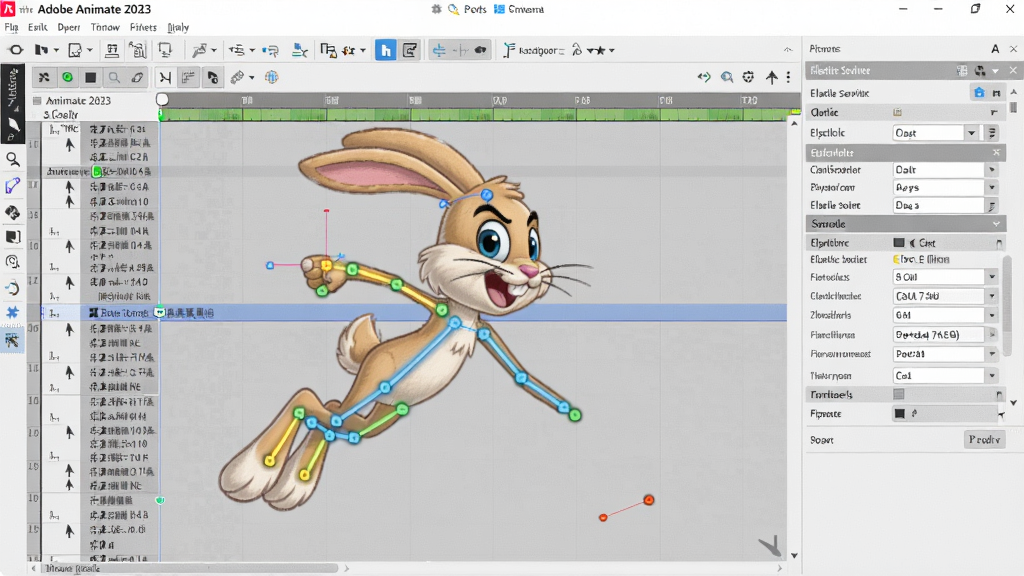Image resolution: width=1024 pixels, height=576 pixels.
Task: Click the up-arrow icon above the timeline
Action: point(771,77)
